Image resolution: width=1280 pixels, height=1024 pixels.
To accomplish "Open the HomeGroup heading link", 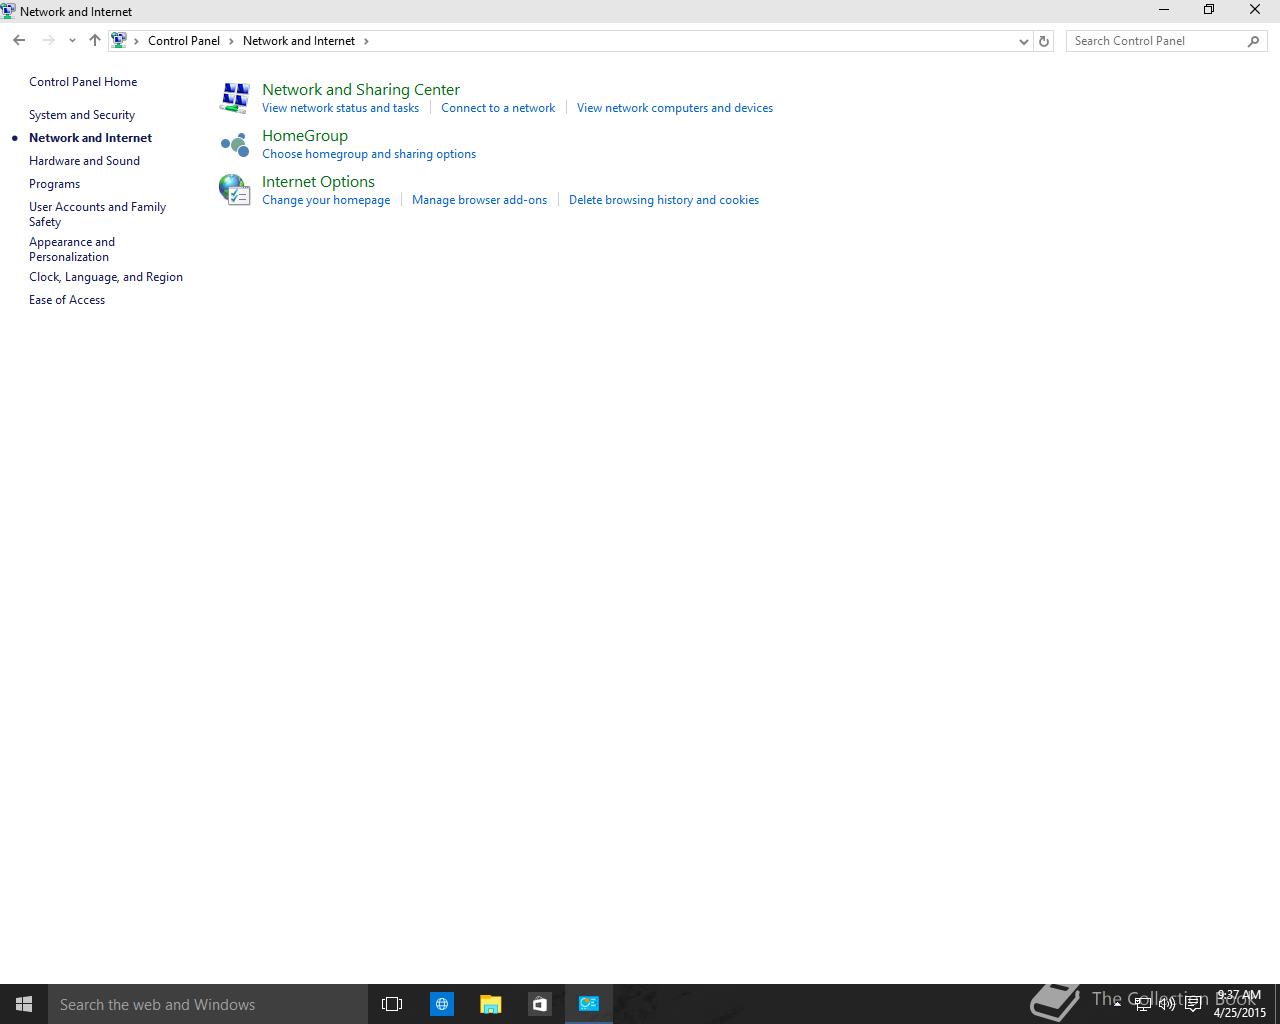I will [305, 136].
